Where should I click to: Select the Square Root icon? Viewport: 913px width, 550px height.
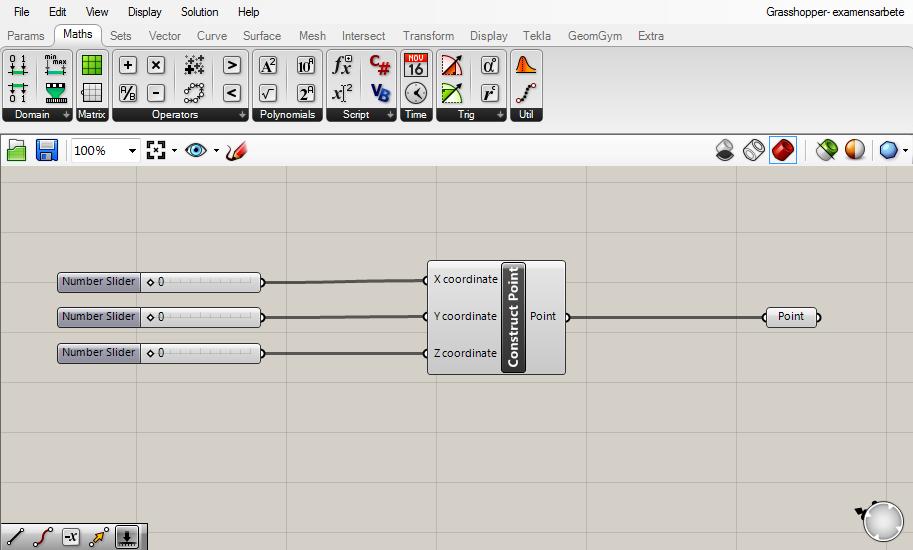click(x=268, y=93)
